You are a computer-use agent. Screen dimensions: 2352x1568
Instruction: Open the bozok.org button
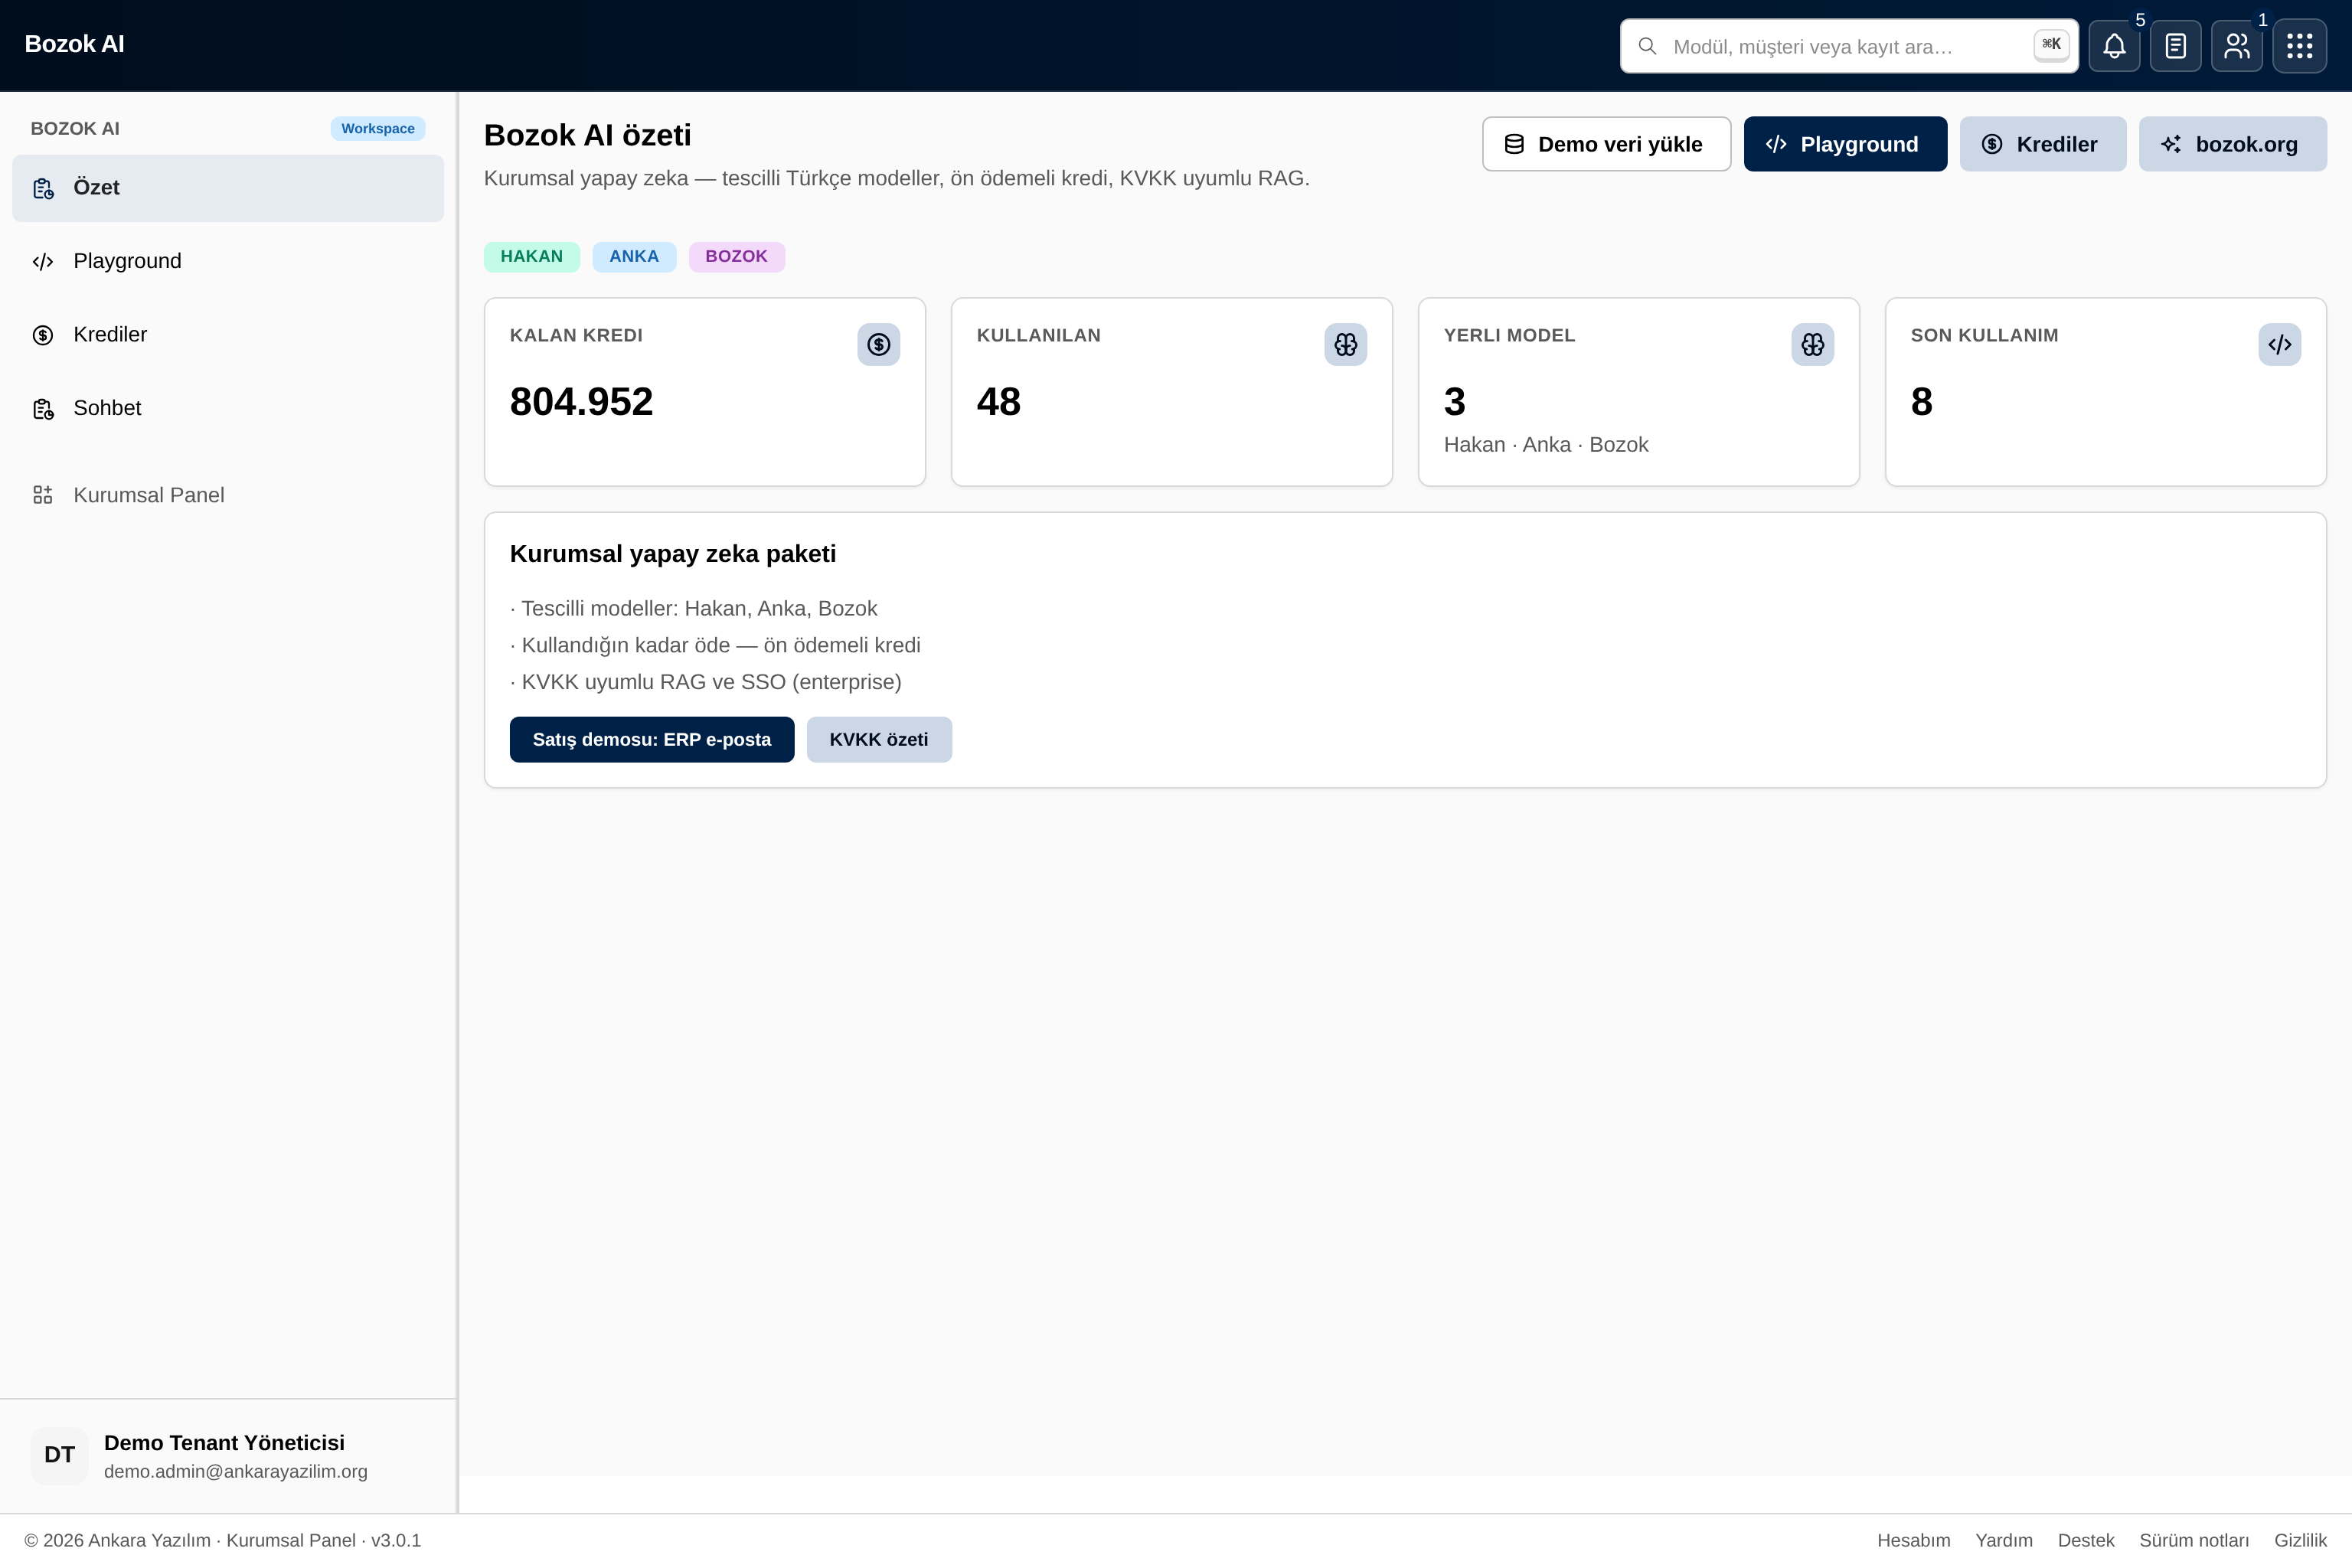coord(2232,144)
